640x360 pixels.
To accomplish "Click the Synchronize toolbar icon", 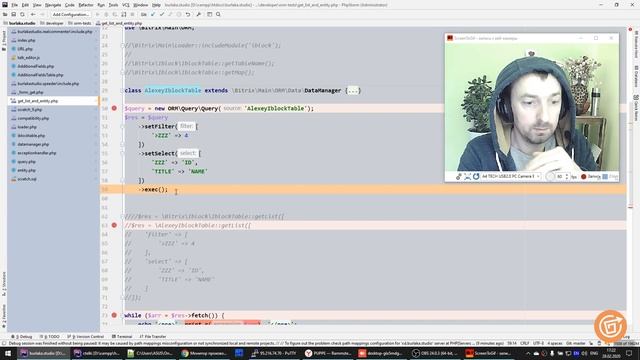I will (22, 14).
